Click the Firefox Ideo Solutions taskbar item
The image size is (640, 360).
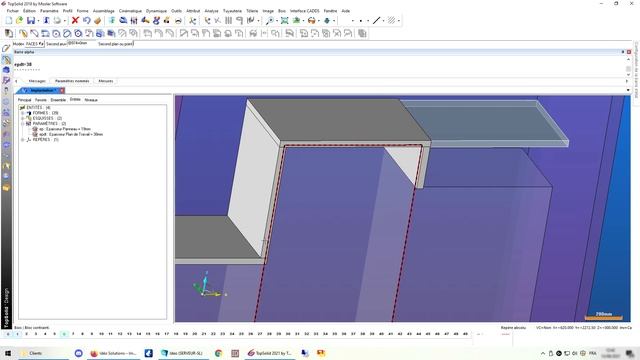point(113,353)
